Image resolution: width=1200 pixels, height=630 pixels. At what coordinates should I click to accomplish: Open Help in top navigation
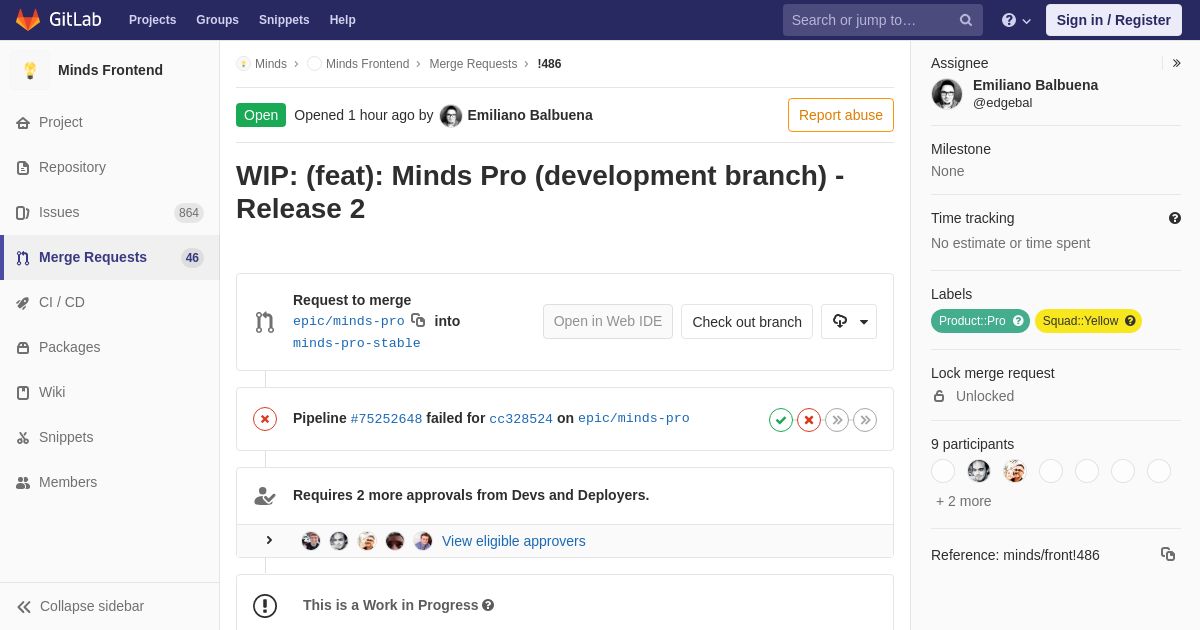click(x=343, y=20)
